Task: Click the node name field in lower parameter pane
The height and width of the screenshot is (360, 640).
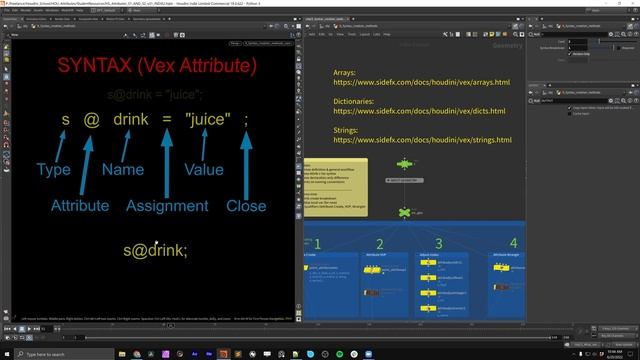Action: [575, 101]
